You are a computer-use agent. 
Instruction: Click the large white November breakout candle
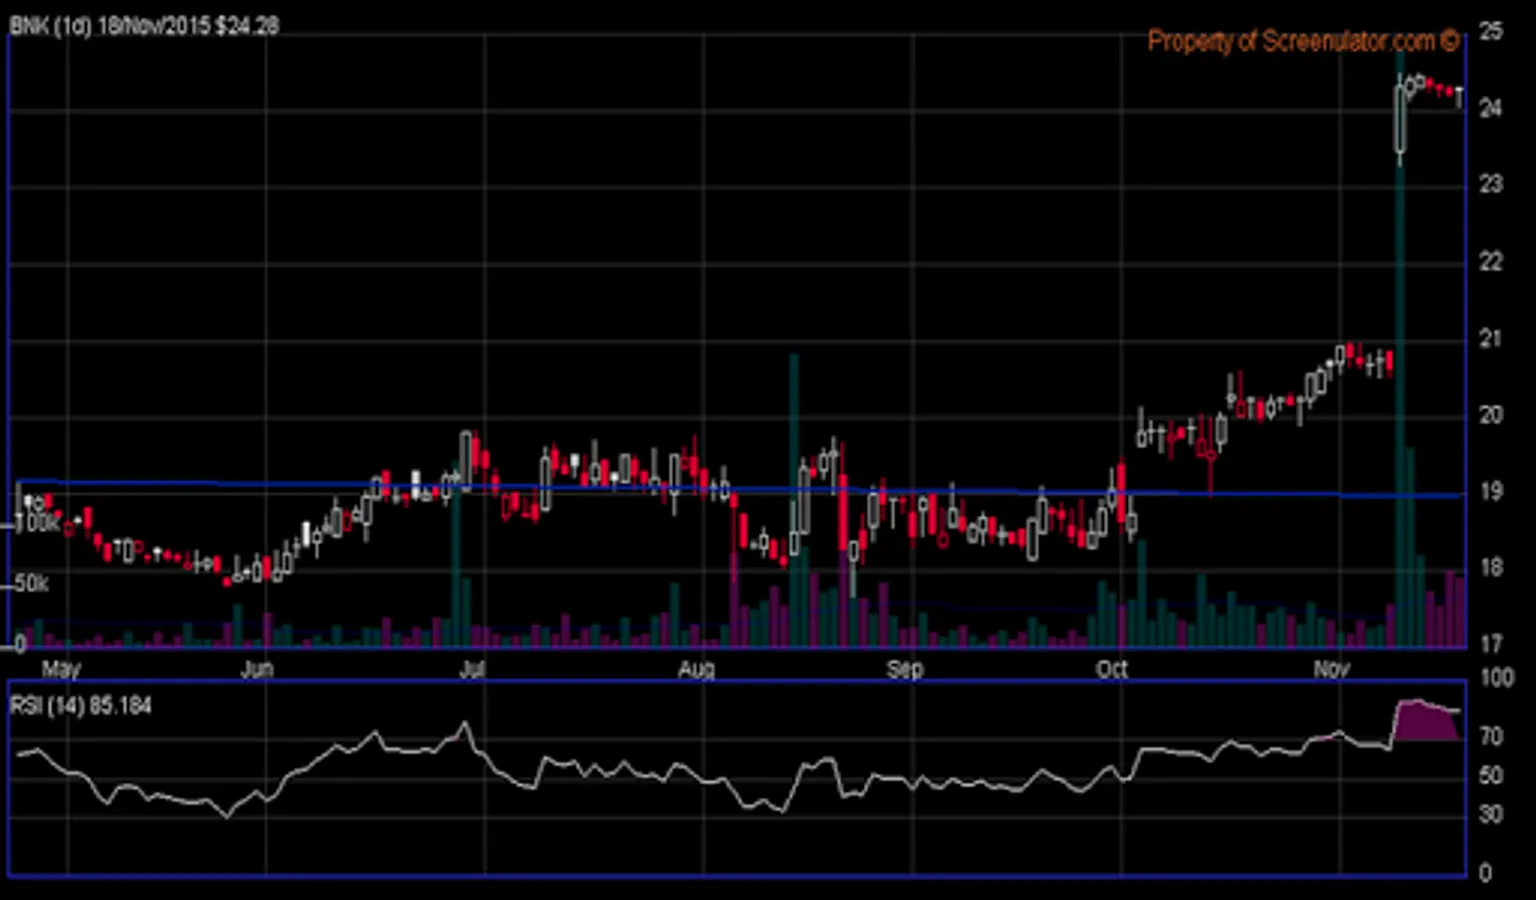[x=1400, y=118]
